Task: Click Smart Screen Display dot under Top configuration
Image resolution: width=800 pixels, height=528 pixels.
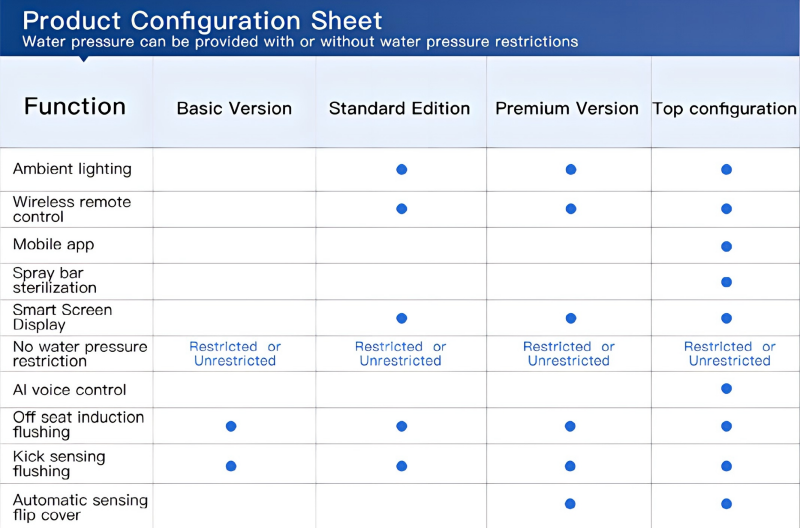Action: tap(726, 318)
